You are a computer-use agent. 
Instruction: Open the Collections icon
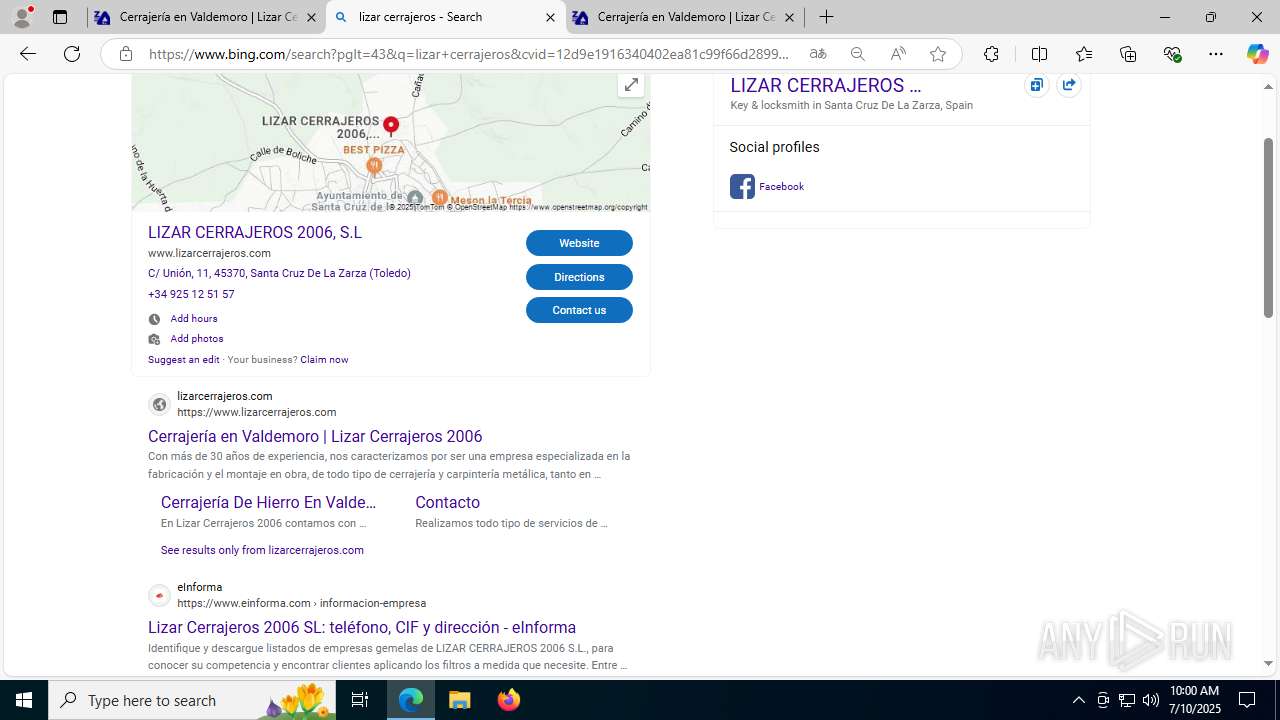tap(1128, 54)
